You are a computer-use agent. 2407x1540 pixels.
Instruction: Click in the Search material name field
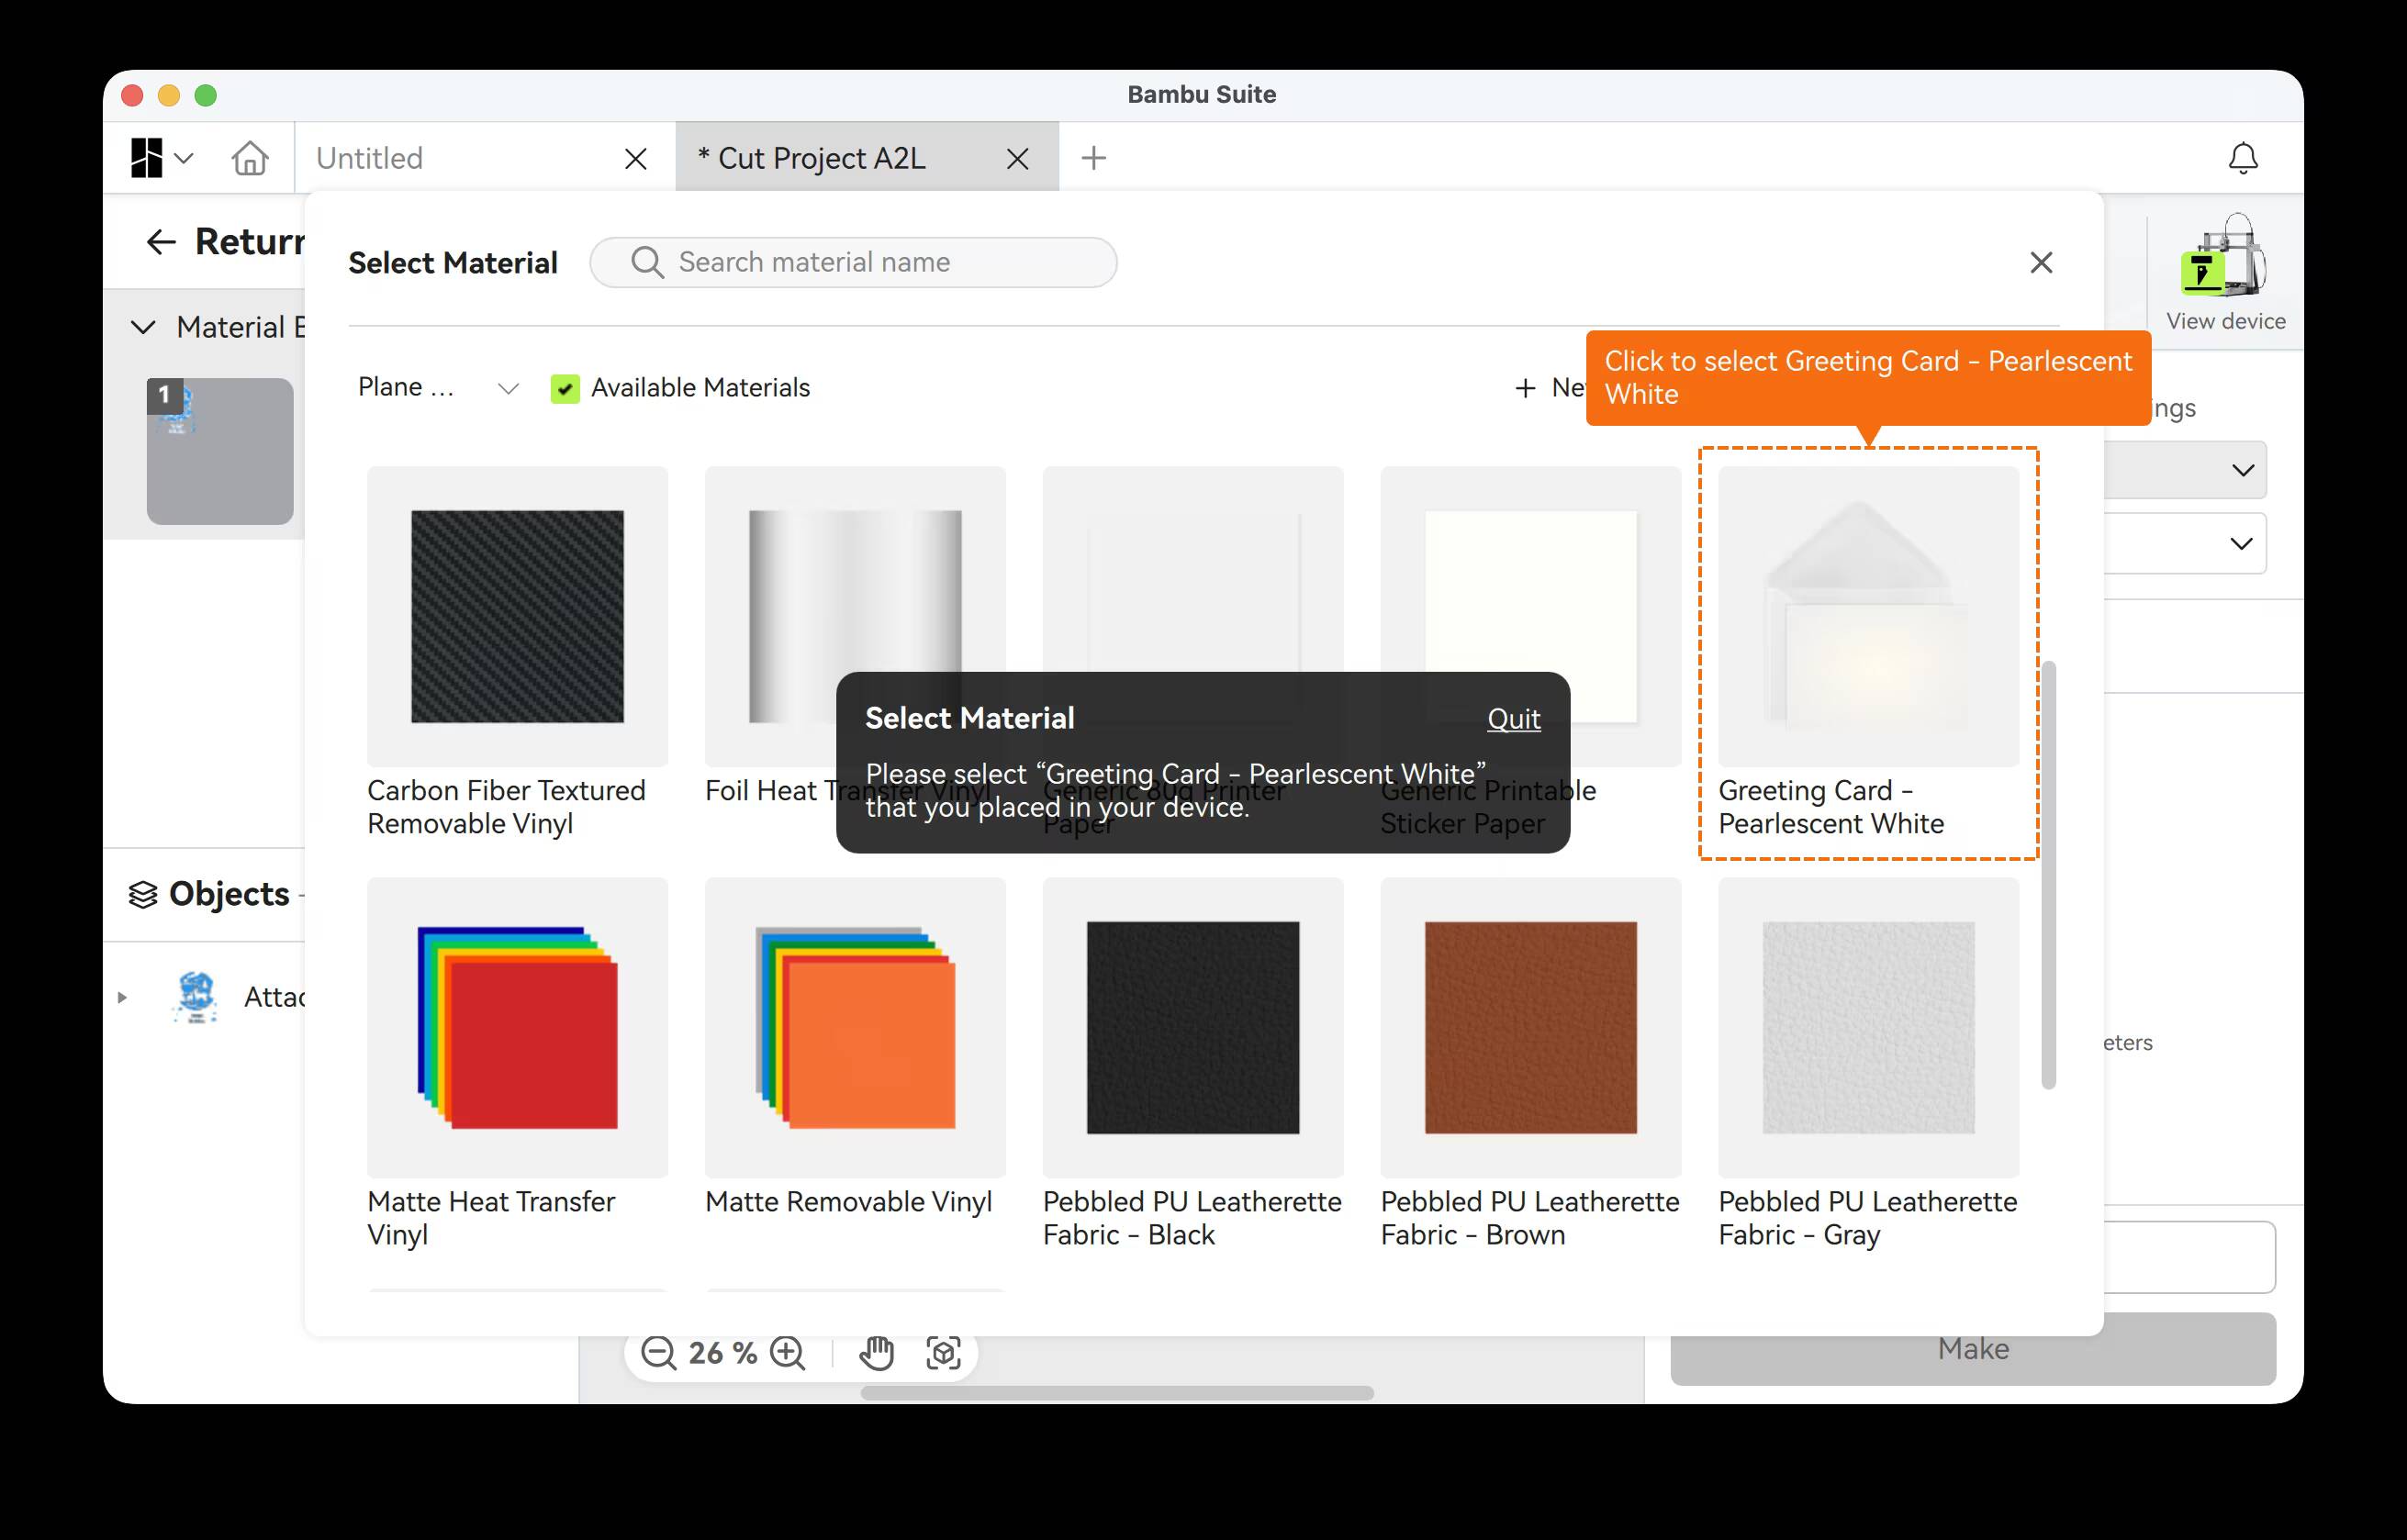point(853,262)
